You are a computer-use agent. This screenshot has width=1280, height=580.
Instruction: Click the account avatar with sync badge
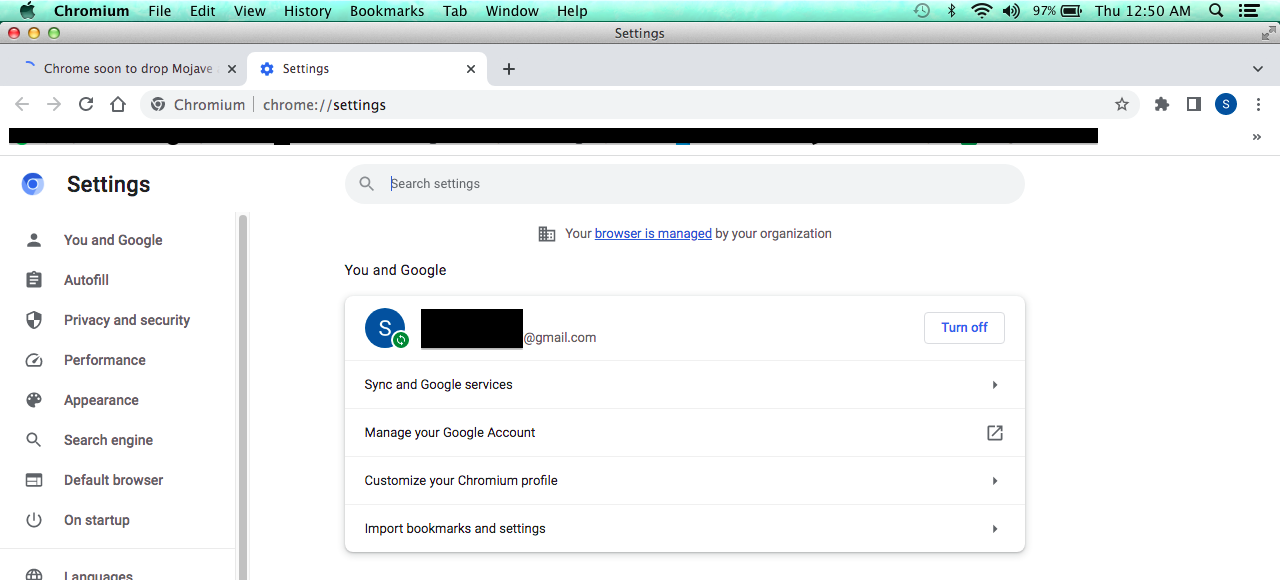(386, 328)
